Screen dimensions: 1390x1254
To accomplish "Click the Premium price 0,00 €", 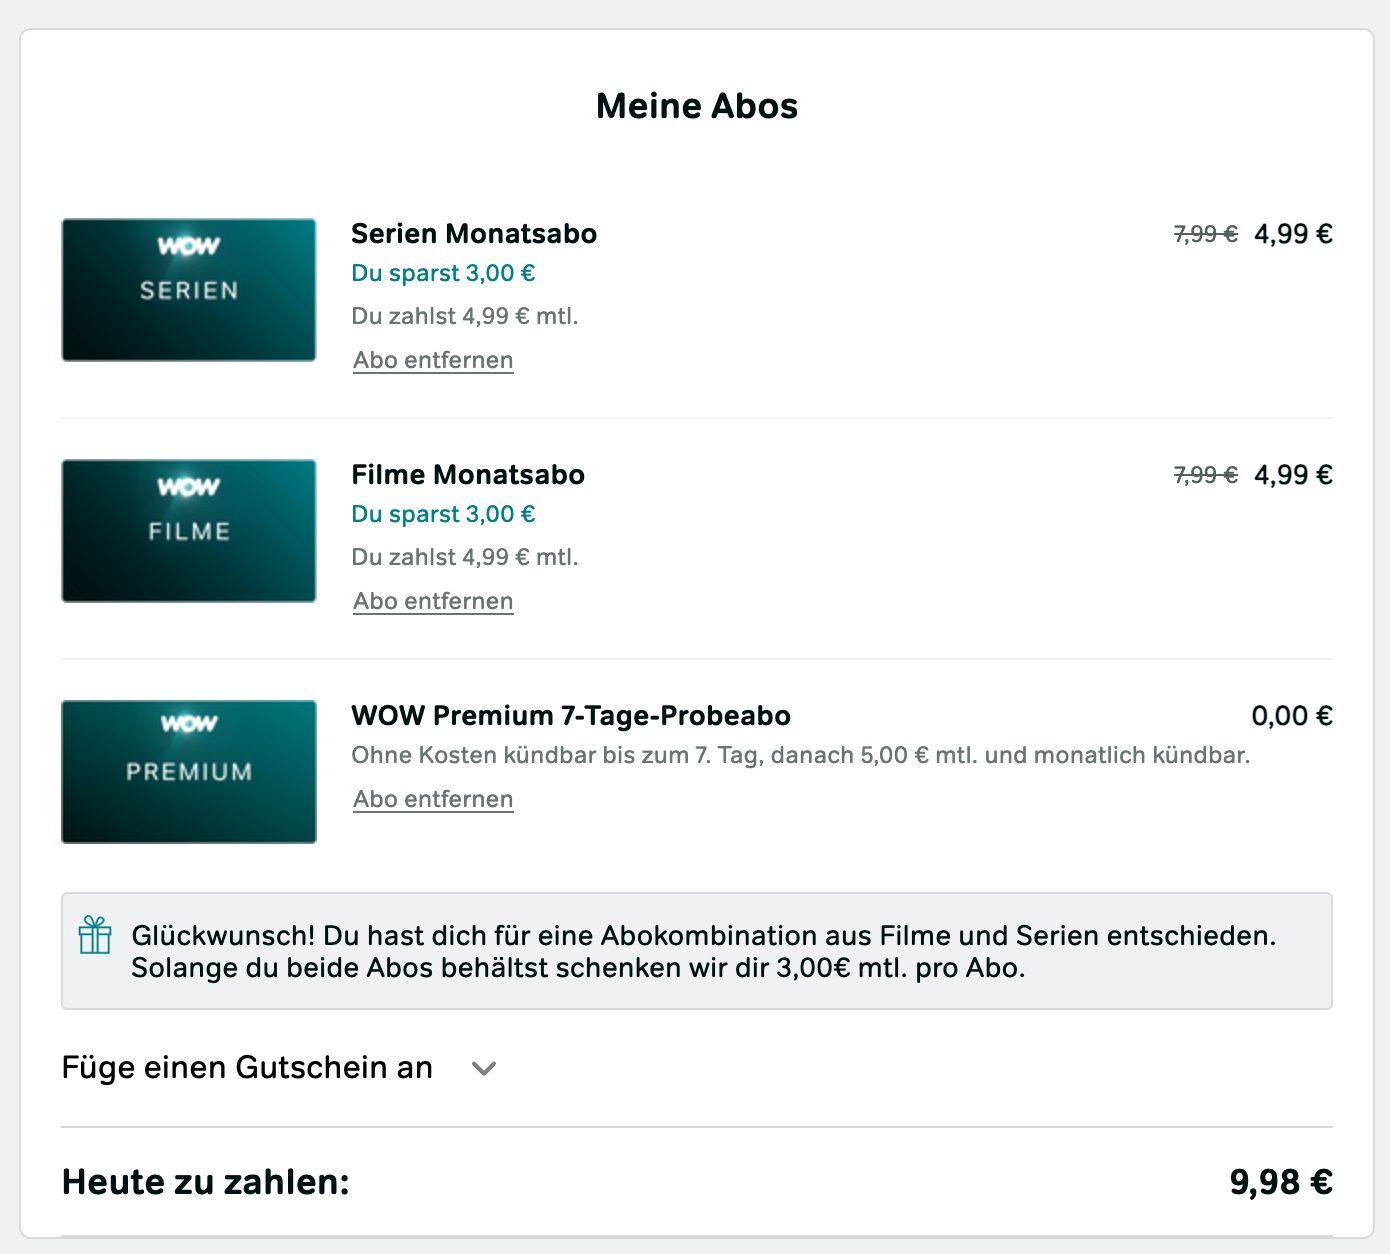I will click(1292, 716).
